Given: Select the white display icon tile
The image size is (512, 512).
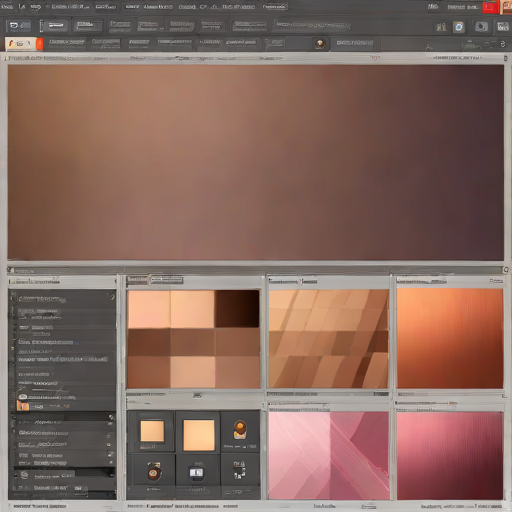Looking at the screenshot, I should point(196,473).
